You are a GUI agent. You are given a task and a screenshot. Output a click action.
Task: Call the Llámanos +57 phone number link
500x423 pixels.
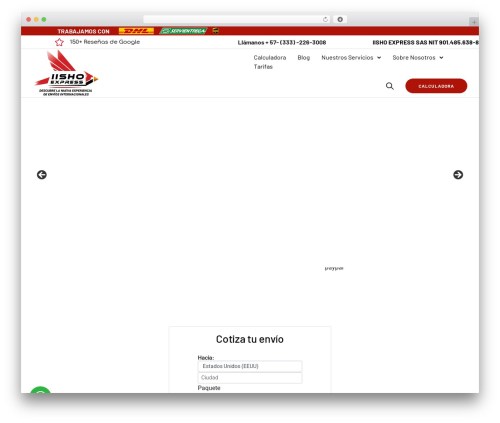click(x=282, y=42)
